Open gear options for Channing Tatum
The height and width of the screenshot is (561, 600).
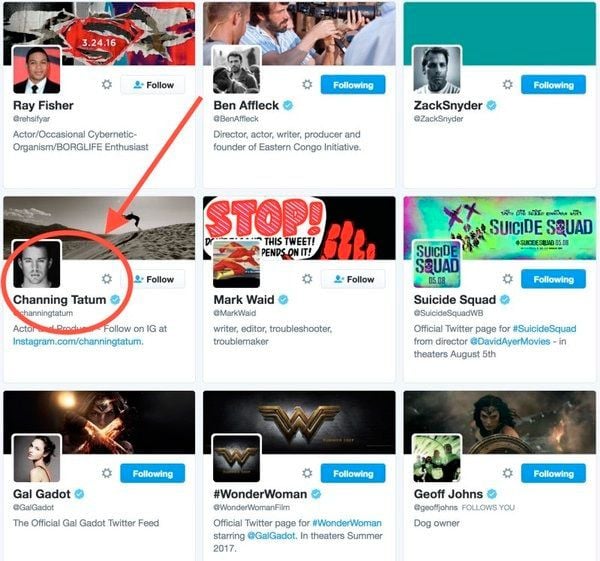107,279
